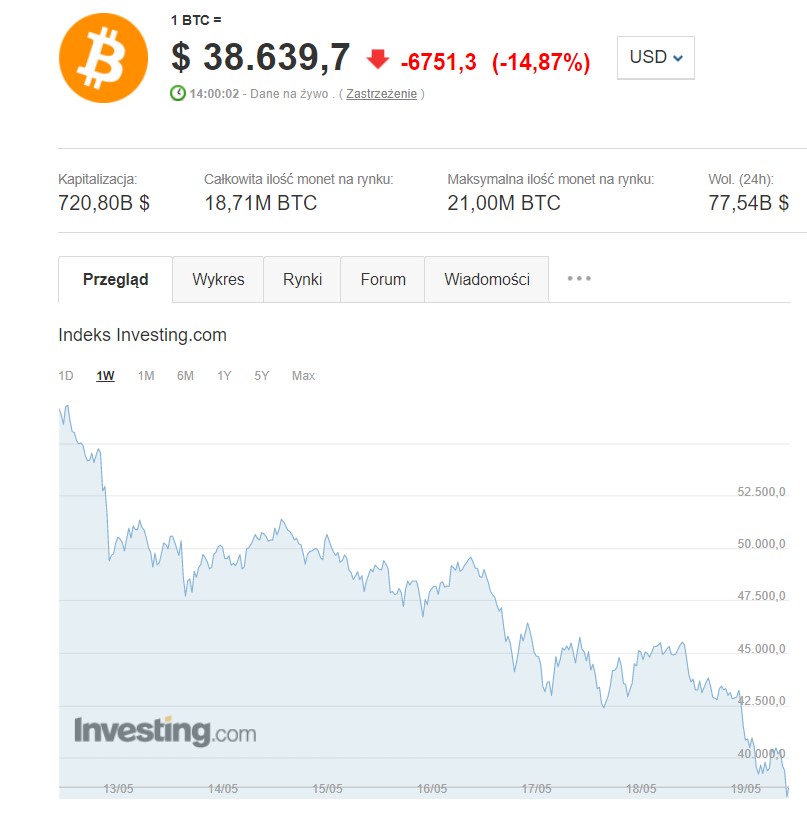Select the 1M chart timeframe
Viewport: 807px width, 817px height.
146,376
